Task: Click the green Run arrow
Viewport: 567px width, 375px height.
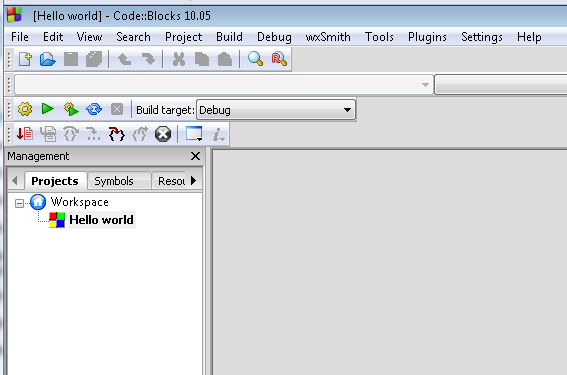Action: (48, 108)
